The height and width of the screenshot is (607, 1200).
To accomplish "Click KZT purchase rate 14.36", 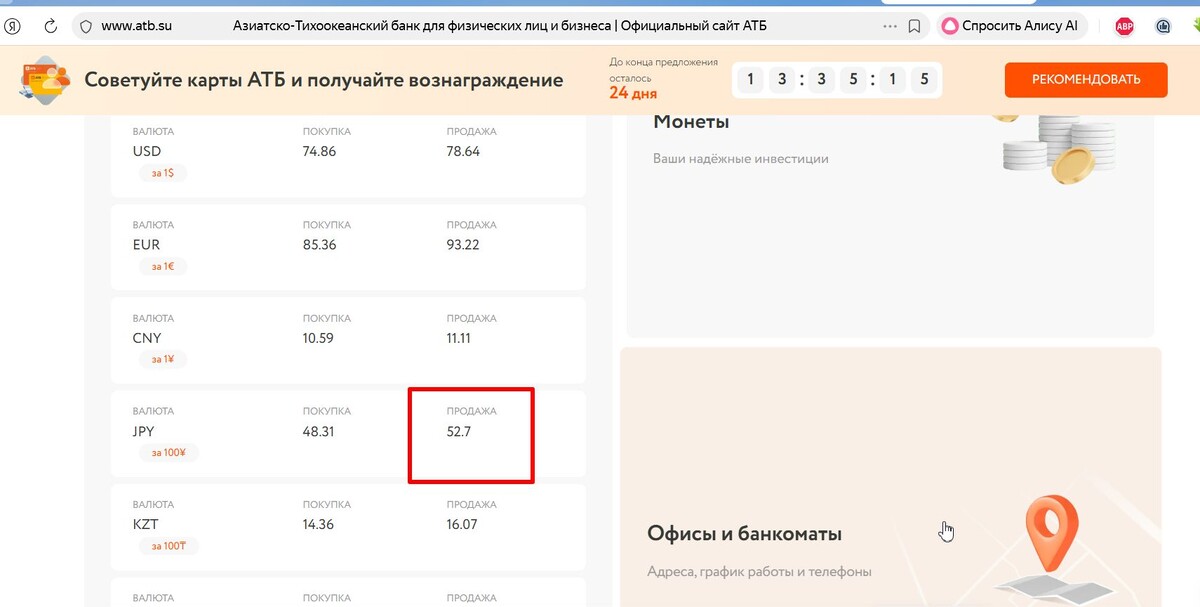I will click(x=318, y=524).
